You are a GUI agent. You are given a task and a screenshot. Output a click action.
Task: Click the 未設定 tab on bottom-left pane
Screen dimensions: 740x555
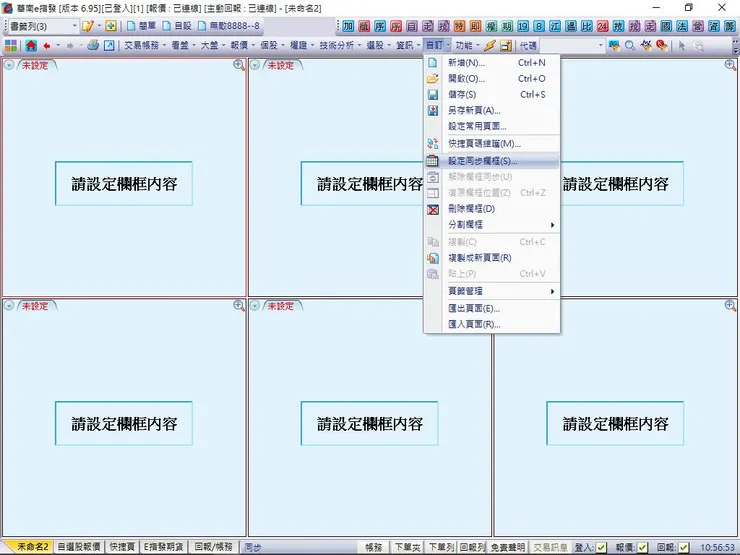(x=35, y=306)
